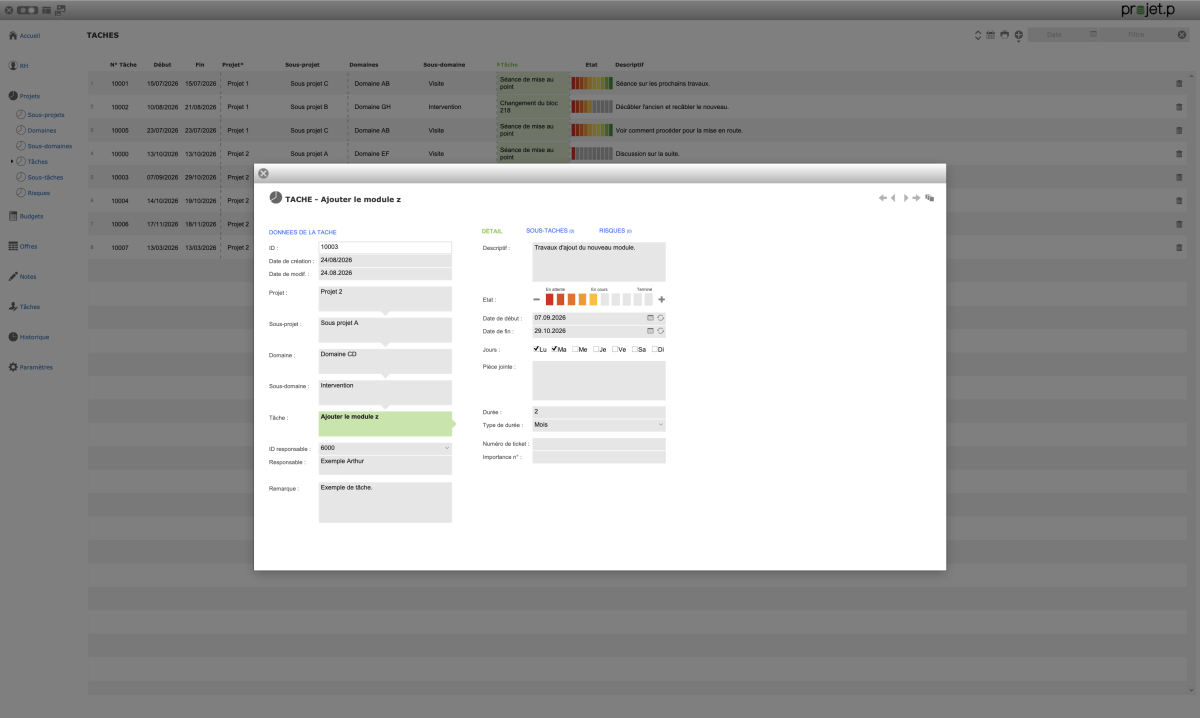Screen dimensions: 1200x718
Task: Open Domaines in sidebar tree
Action: [x=36, y=130]
